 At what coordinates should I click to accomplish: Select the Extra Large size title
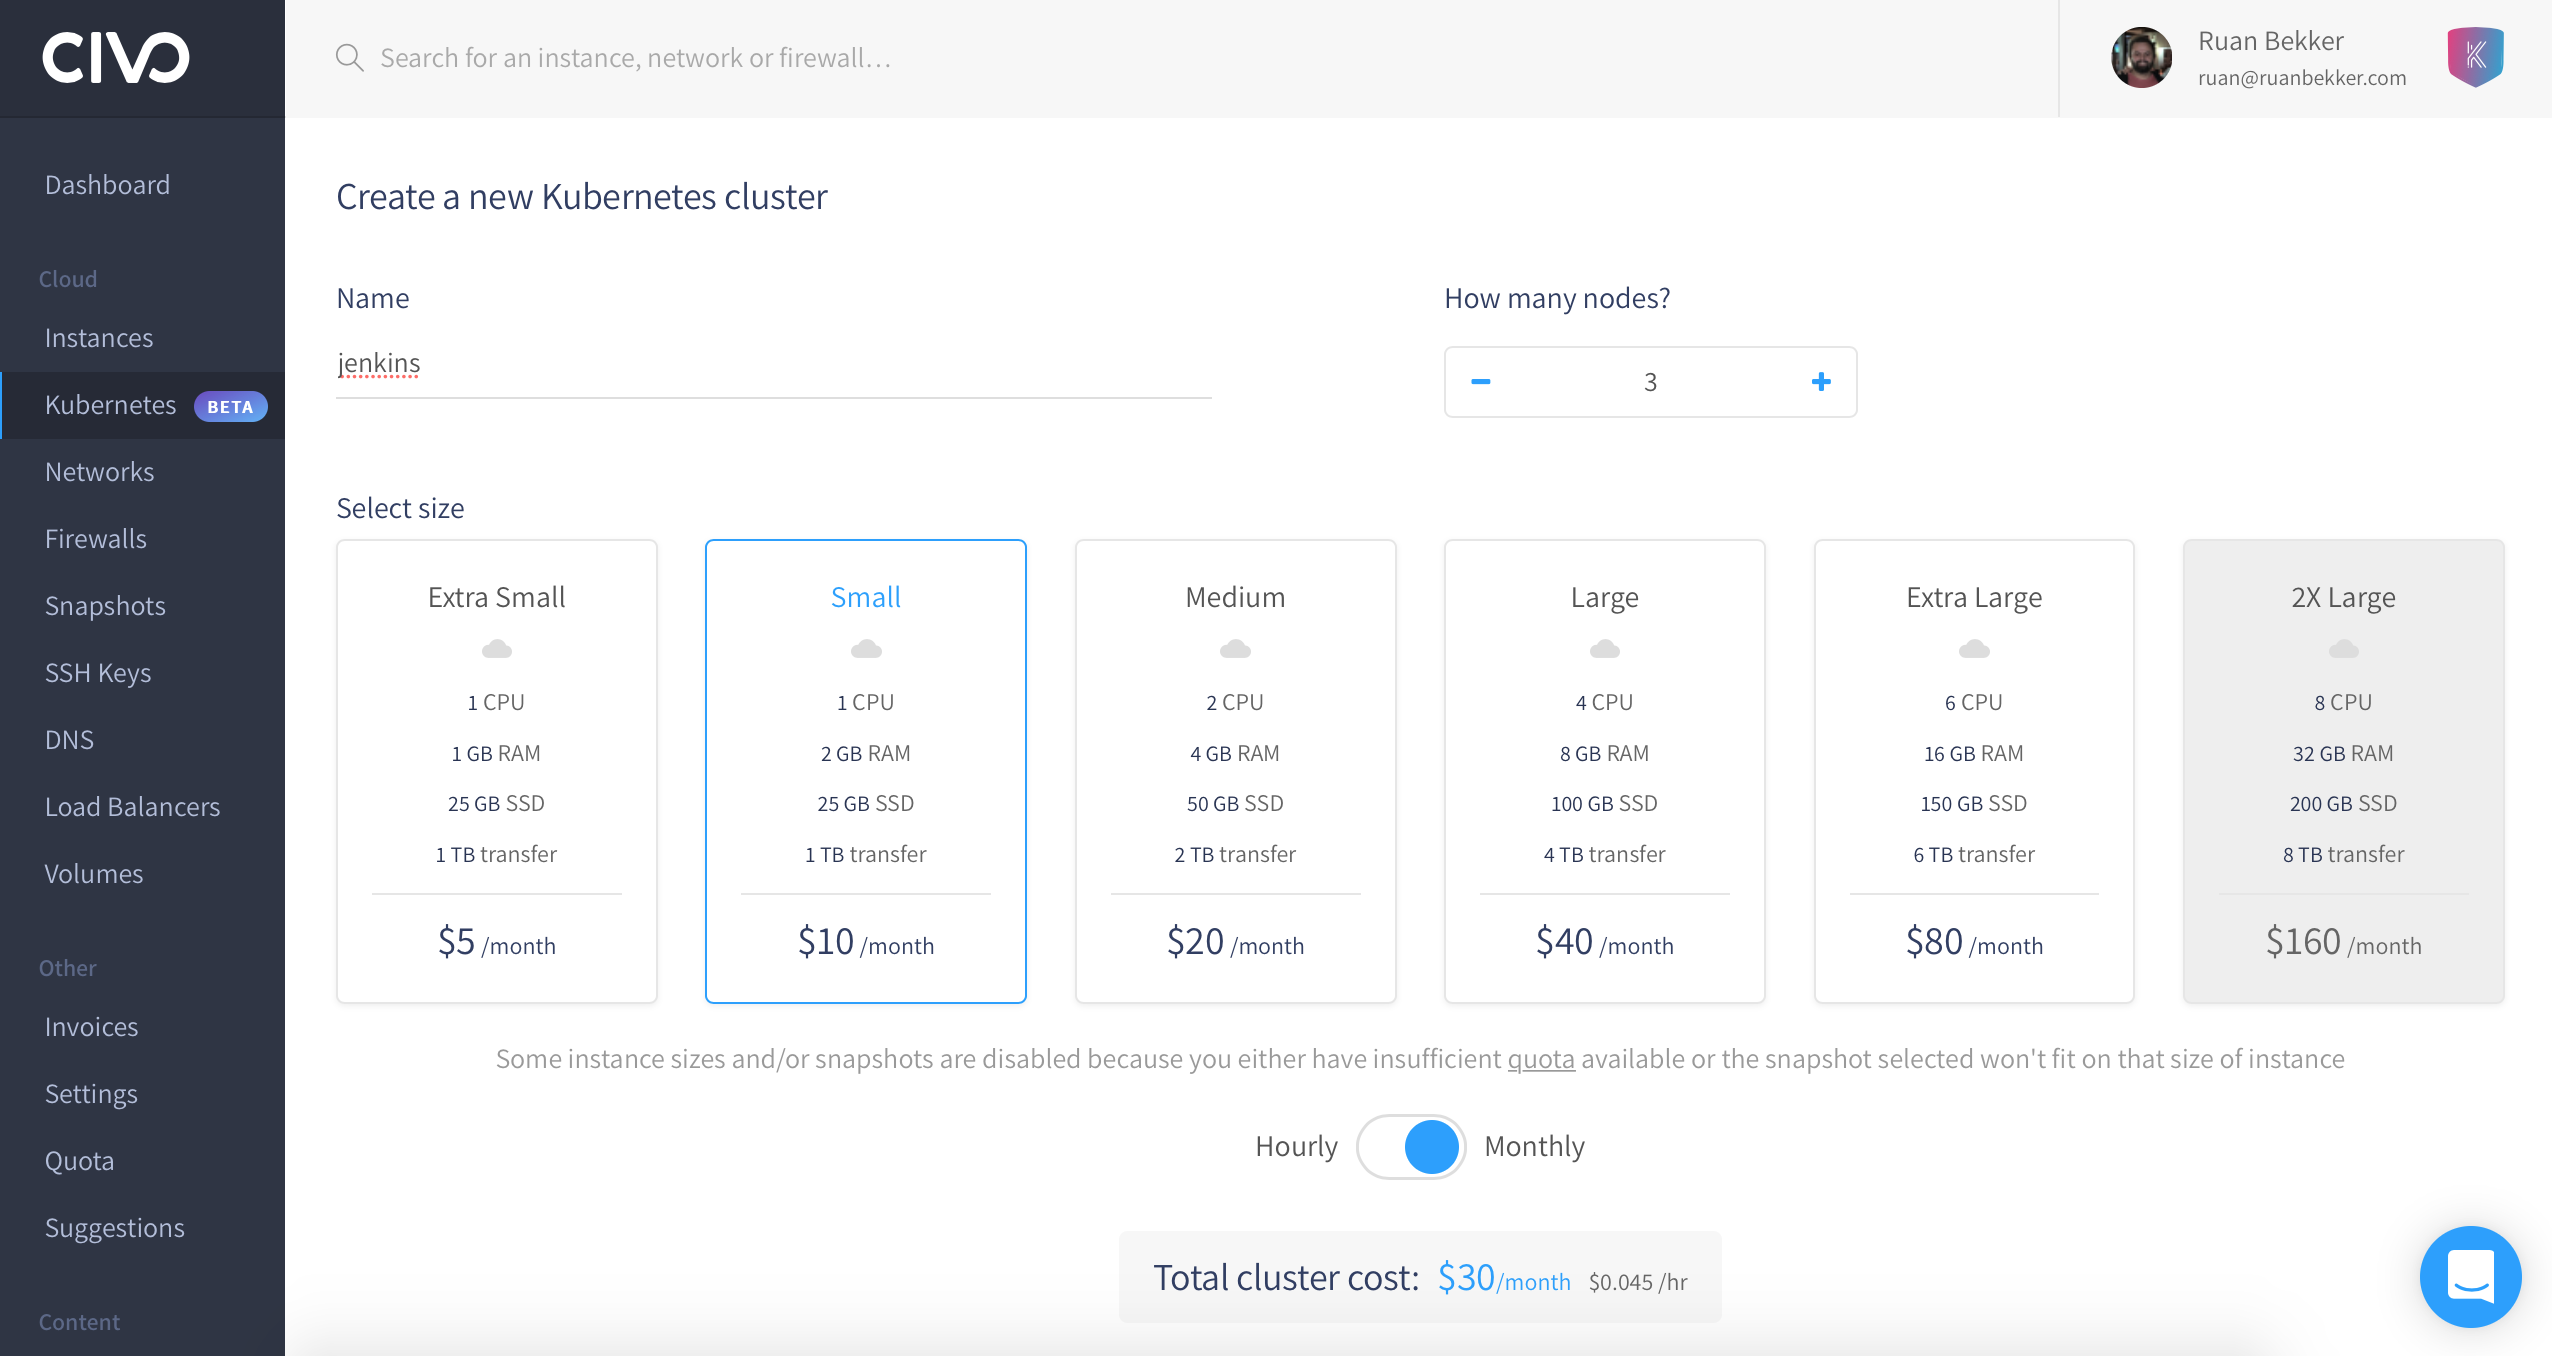[x=1974, y=598]
